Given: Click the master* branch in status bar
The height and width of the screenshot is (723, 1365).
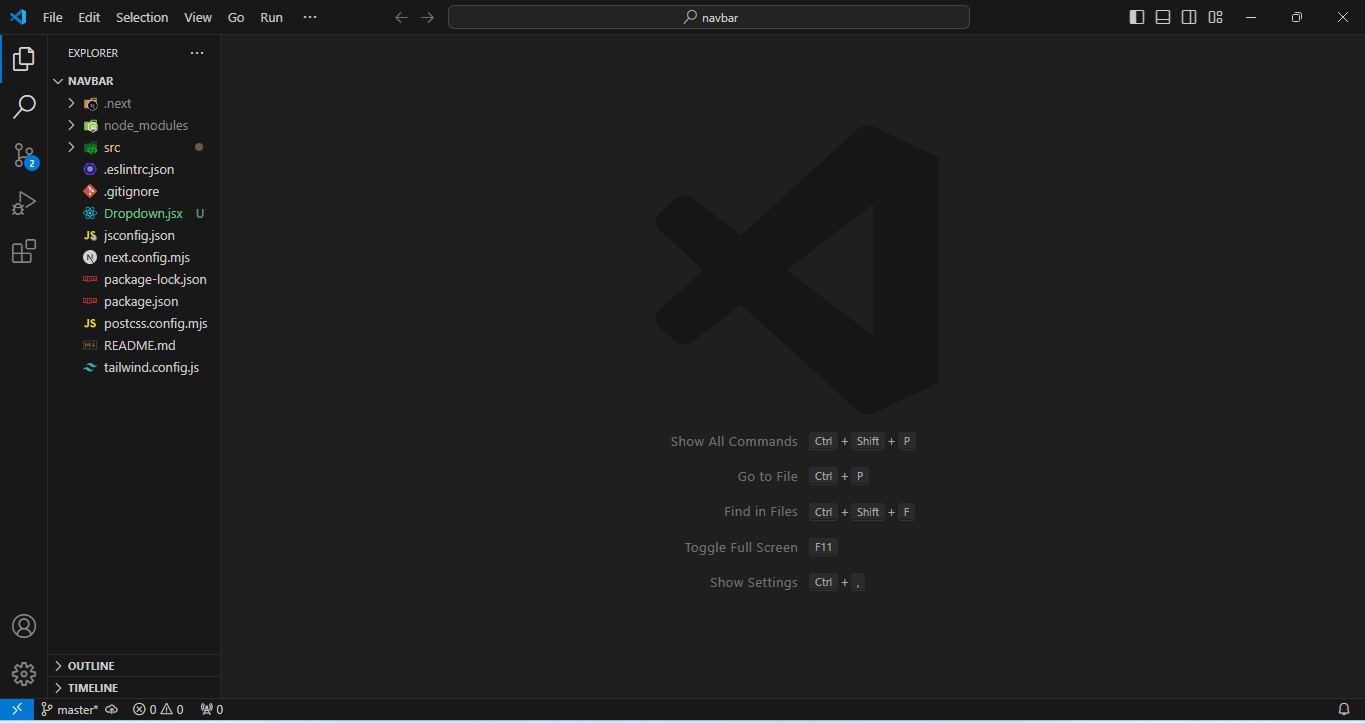Looking at the screenshot, I should pyautogui.click(x=69, y=709).
